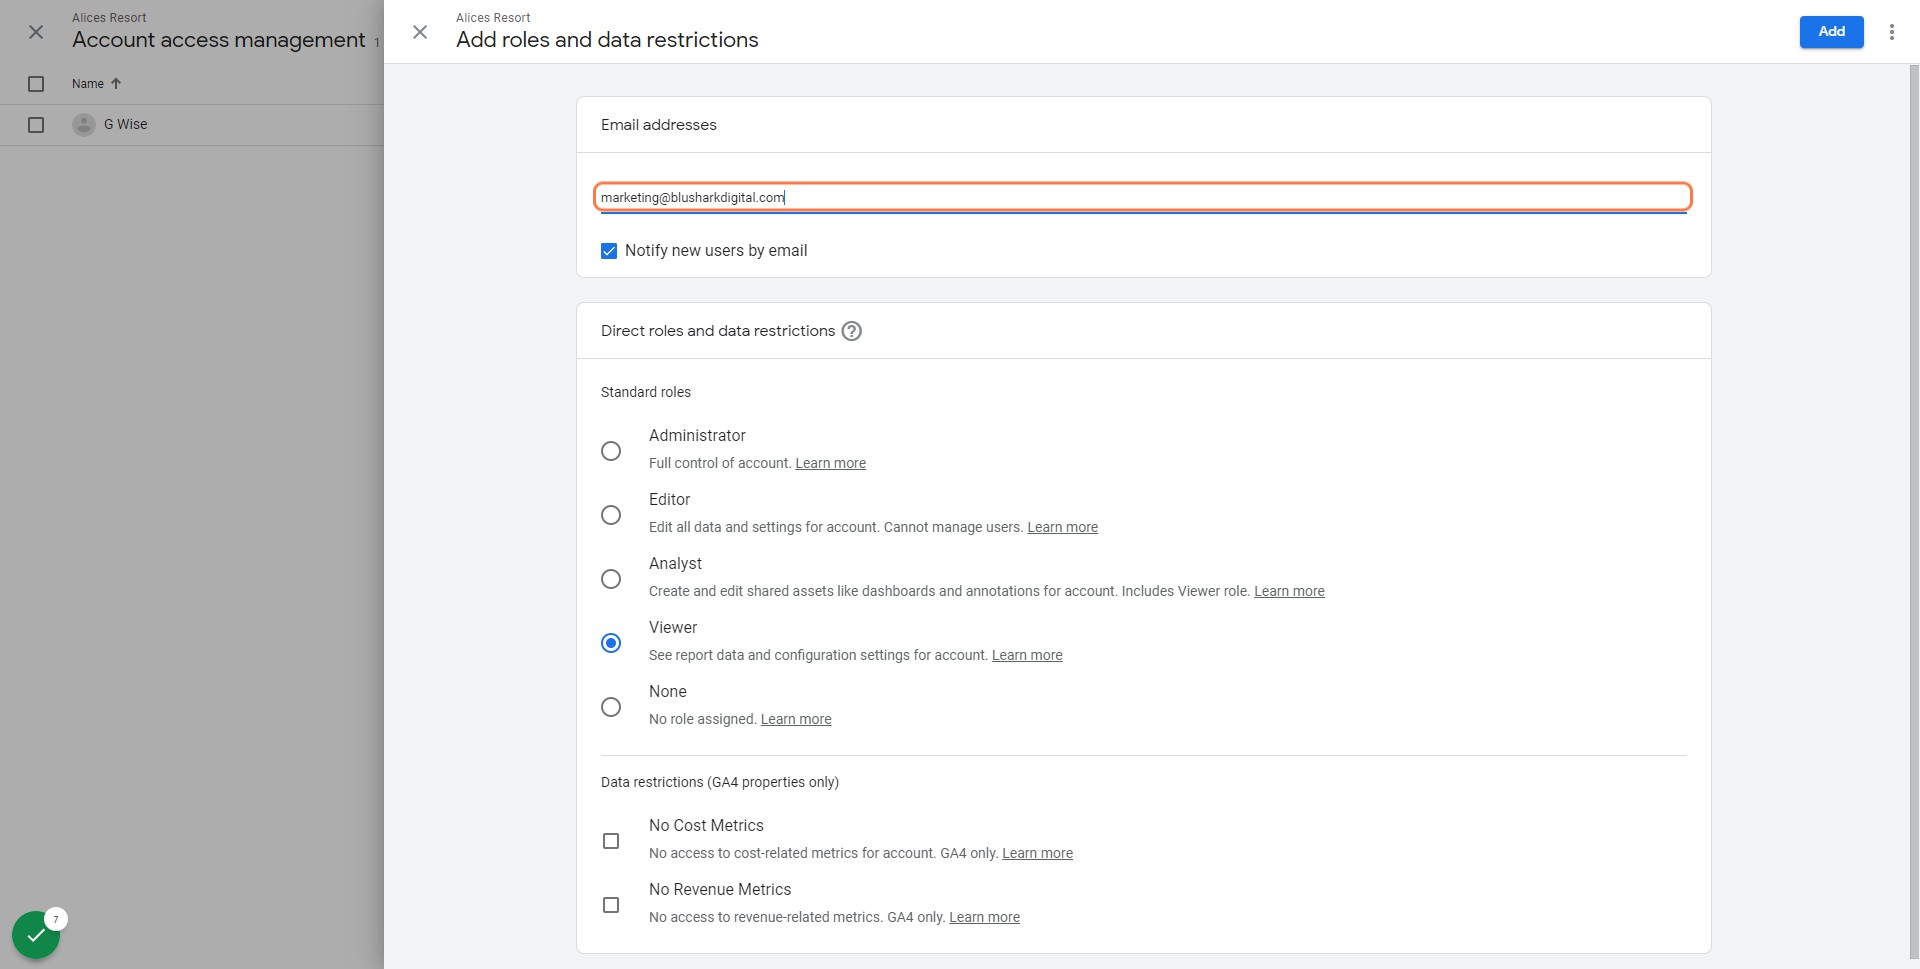
Task: Open Learn more link for Administrator
Action: pos(830,463)
